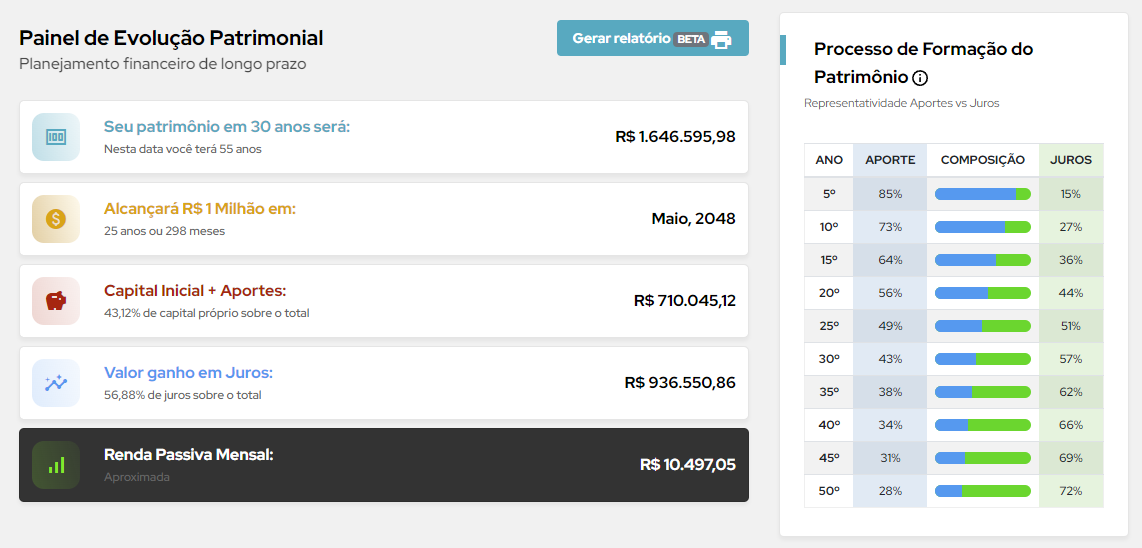Image resolution: width=1142 pixels, height=548 pixels.
Task: Click the R$ 1.646.595,98 patrimônio value
Action: click(x=675, y=137)
